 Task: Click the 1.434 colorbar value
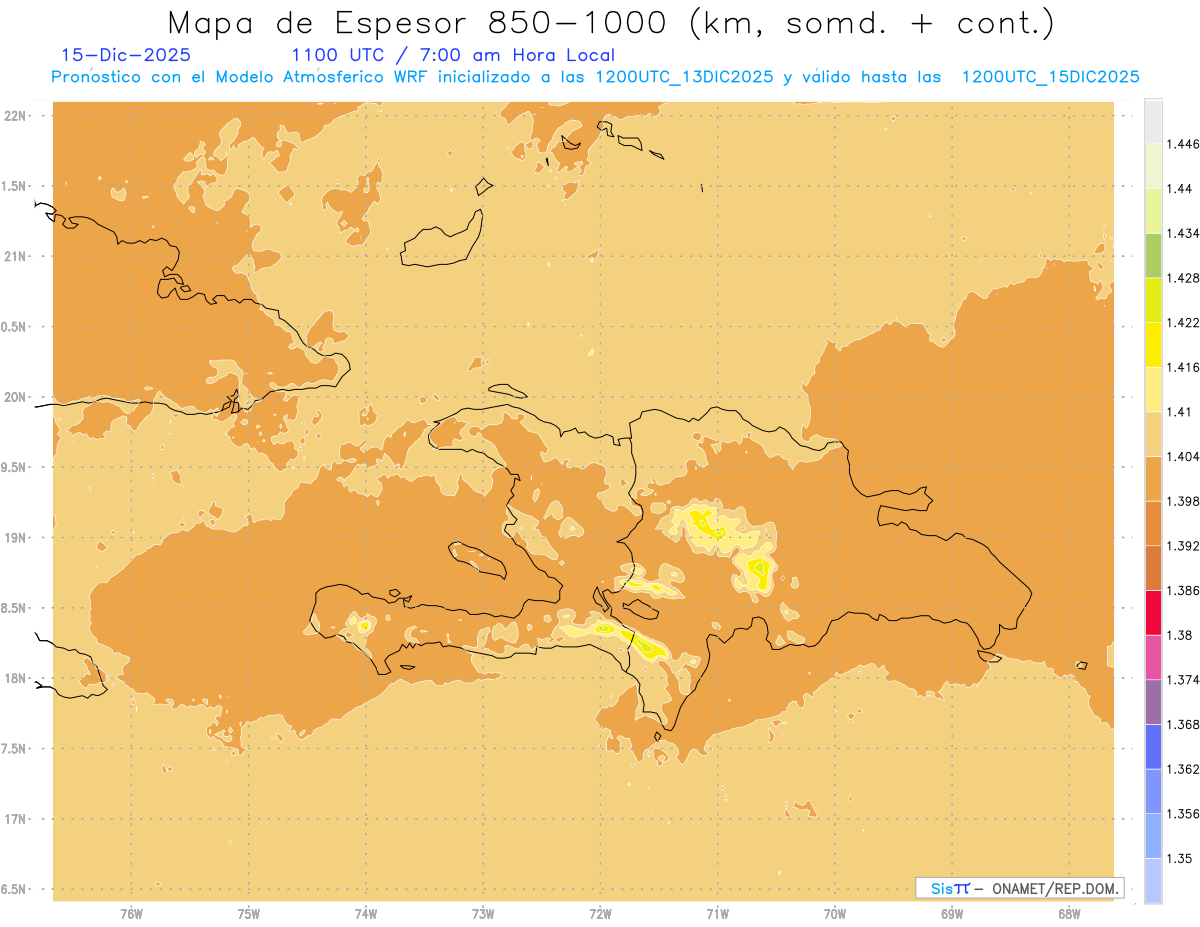pos(1182,233)
